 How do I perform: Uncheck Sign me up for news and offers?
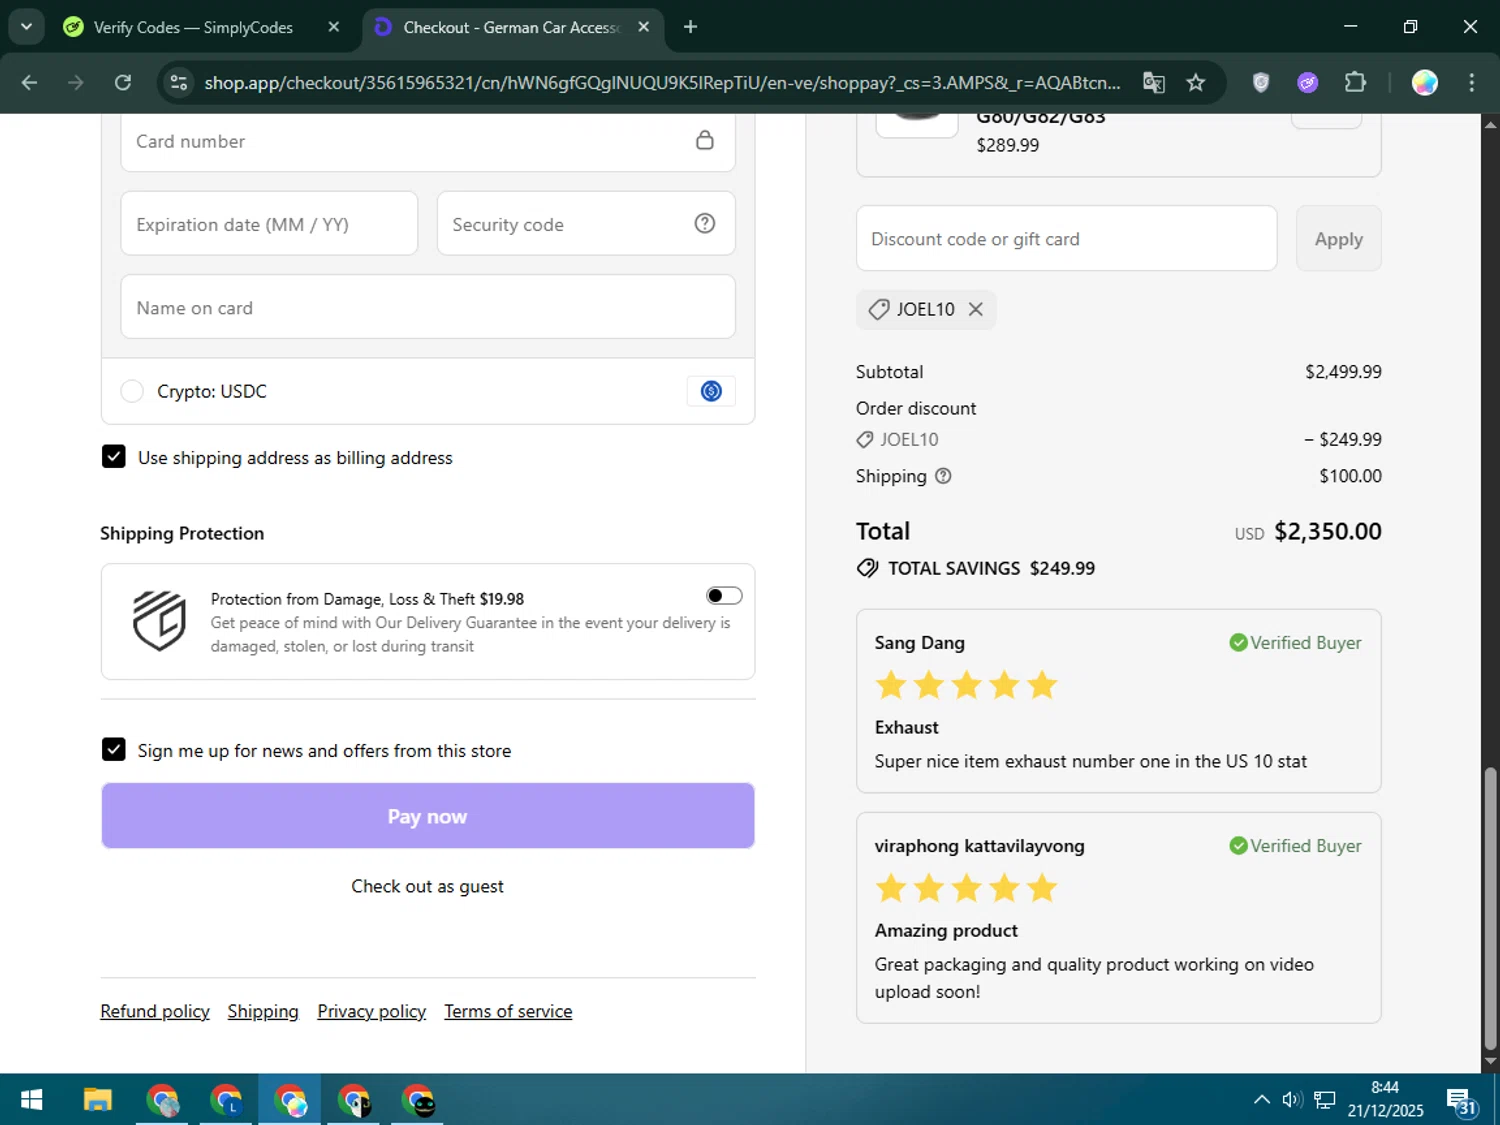(x=114, y=750)
